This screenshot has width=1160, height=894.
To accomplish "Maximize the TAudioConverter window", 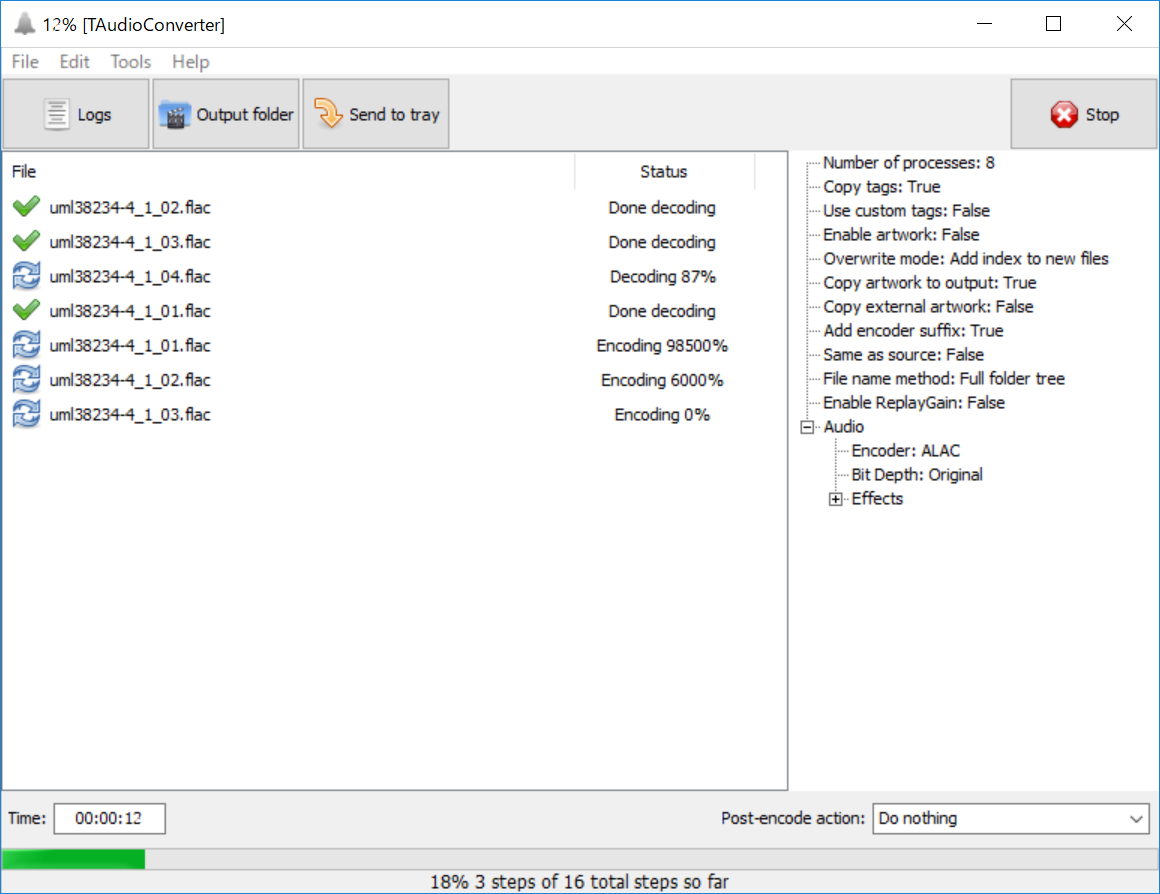I will pyautogui.click(x=1053, y=24).
